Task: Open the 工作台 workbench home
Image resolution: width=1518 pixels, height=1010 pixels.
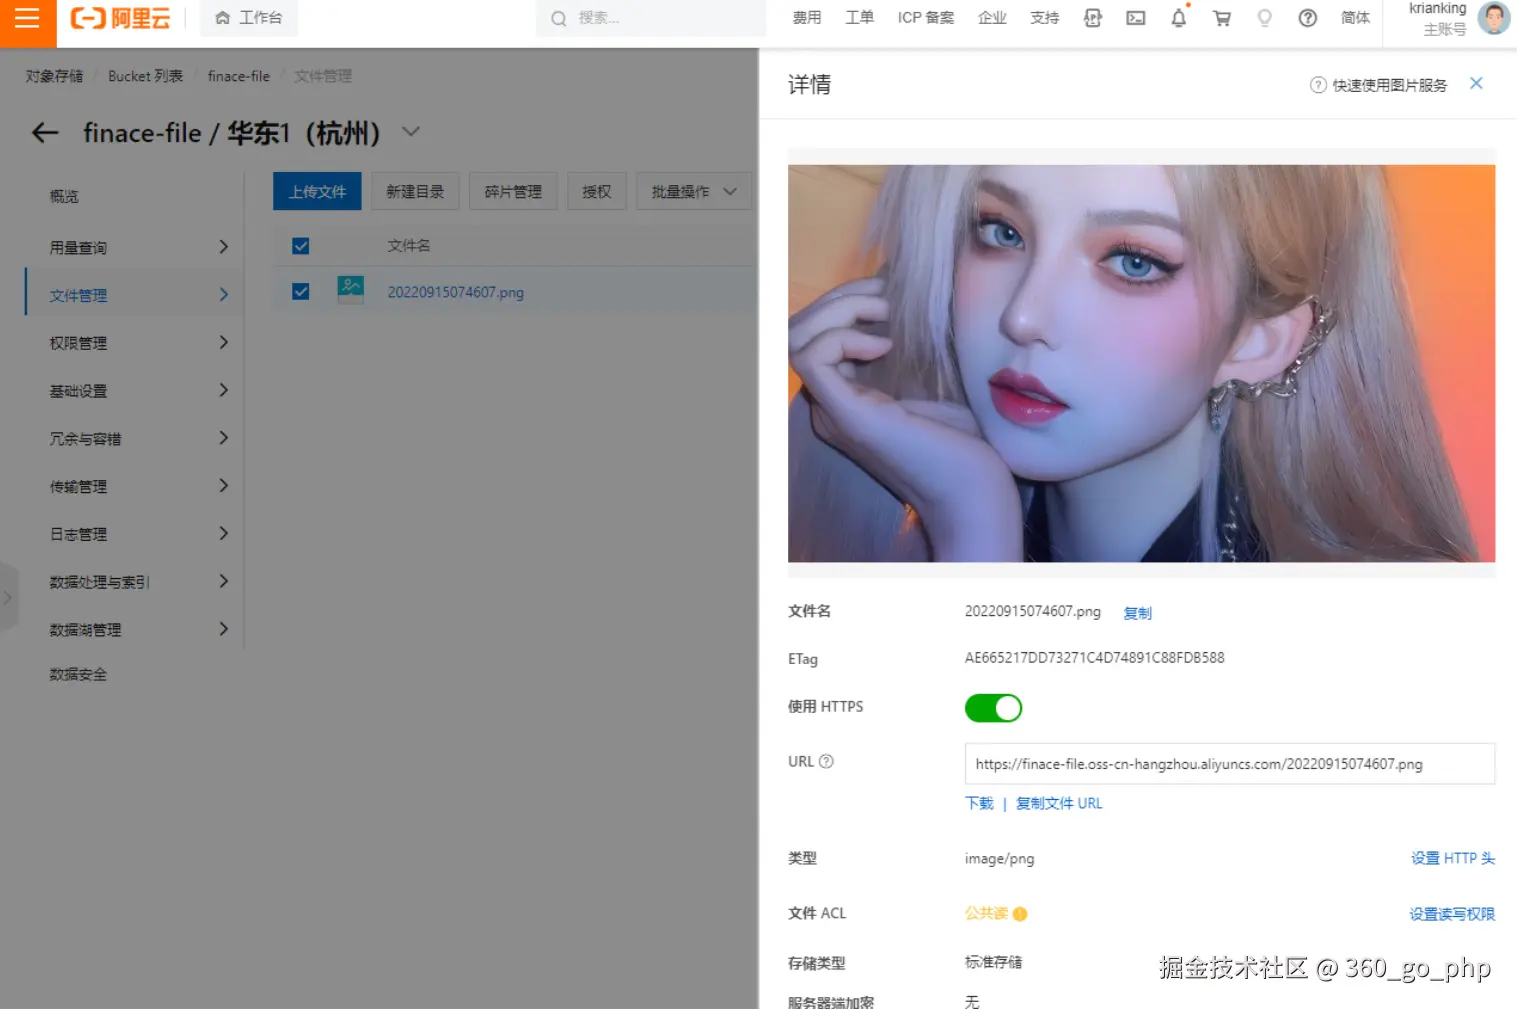Action: (x=249, y=18)
